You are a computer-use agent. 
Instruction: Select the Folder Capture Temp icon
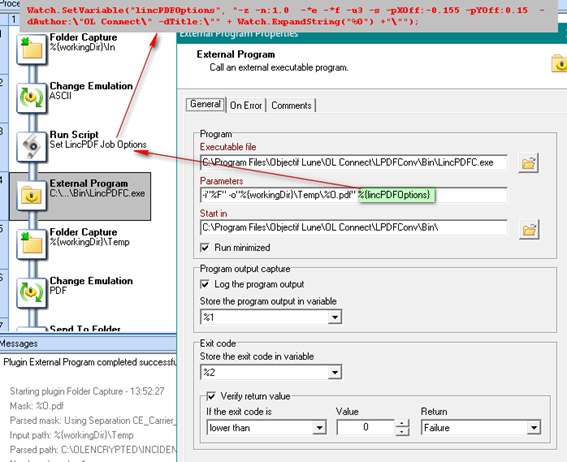31,244
